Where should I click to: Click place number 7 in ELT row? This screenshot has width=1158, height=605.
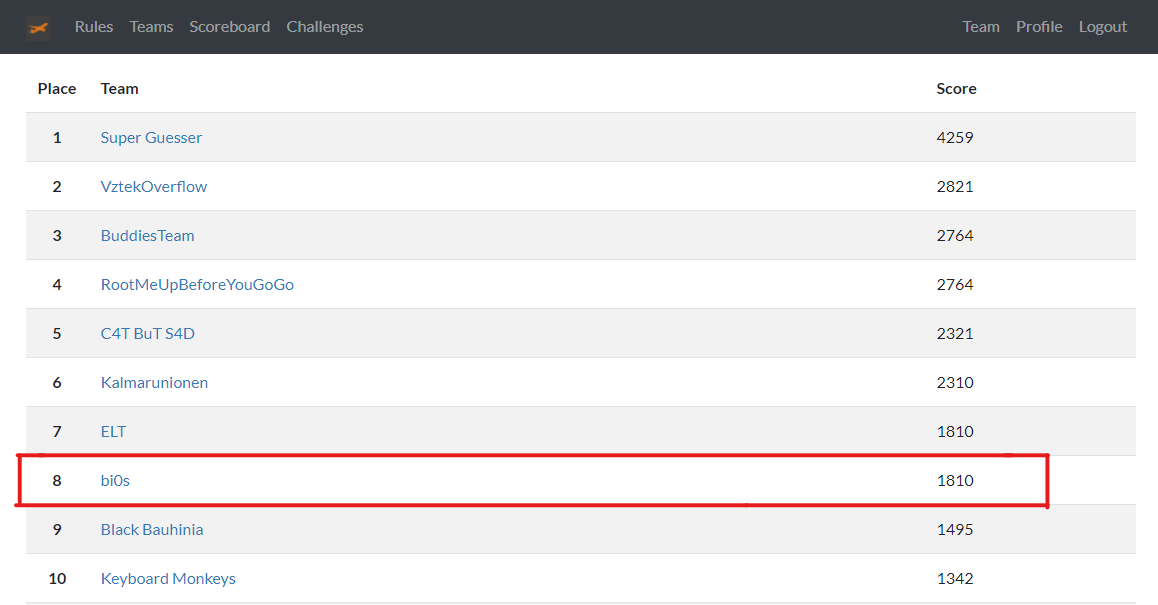point(57,431)
